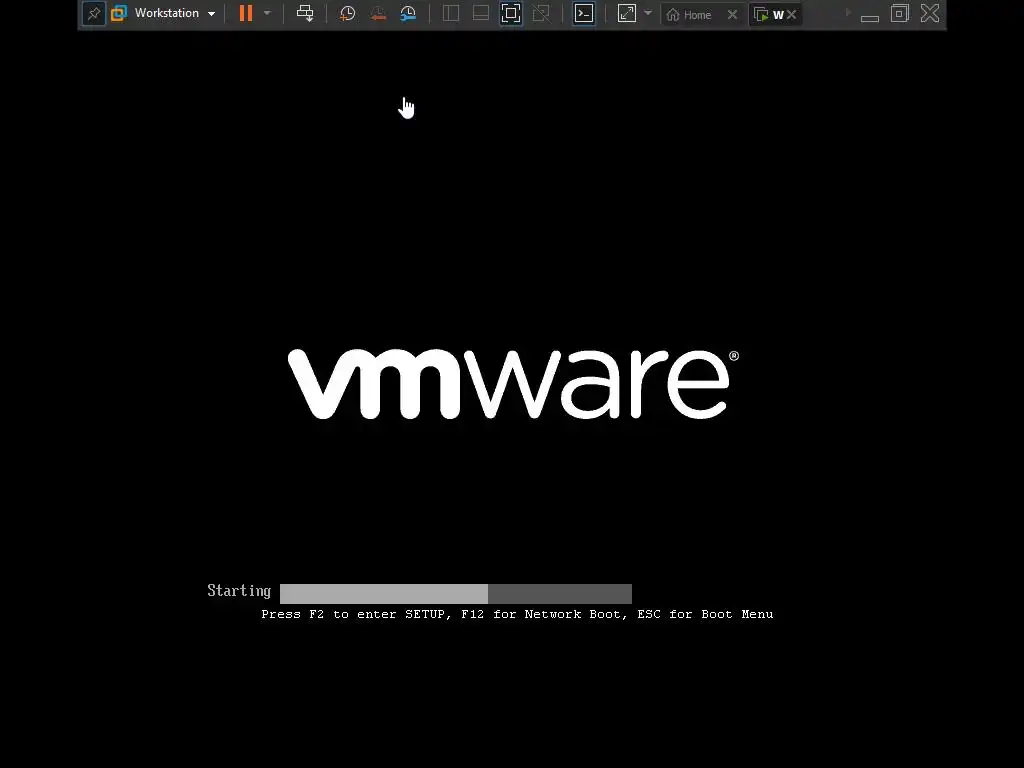Click the Unity mode icon
This screenshot has width=1024, height=768.
pos(541,13)
